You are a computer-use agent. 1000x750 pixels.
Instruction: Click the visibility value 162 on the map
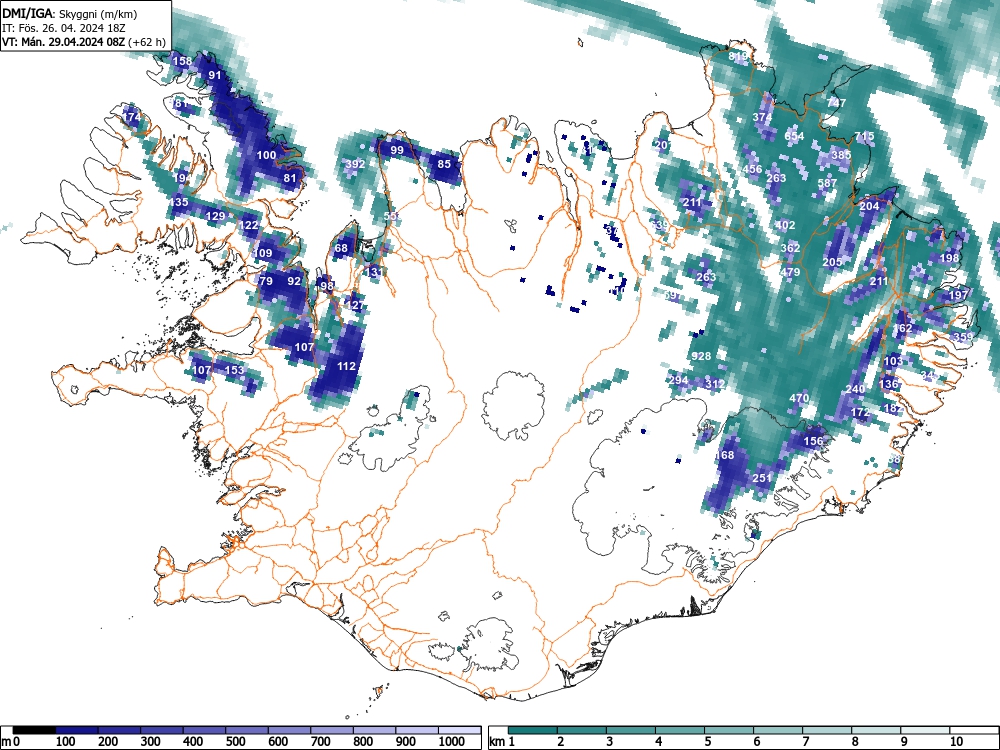[902, 328]
